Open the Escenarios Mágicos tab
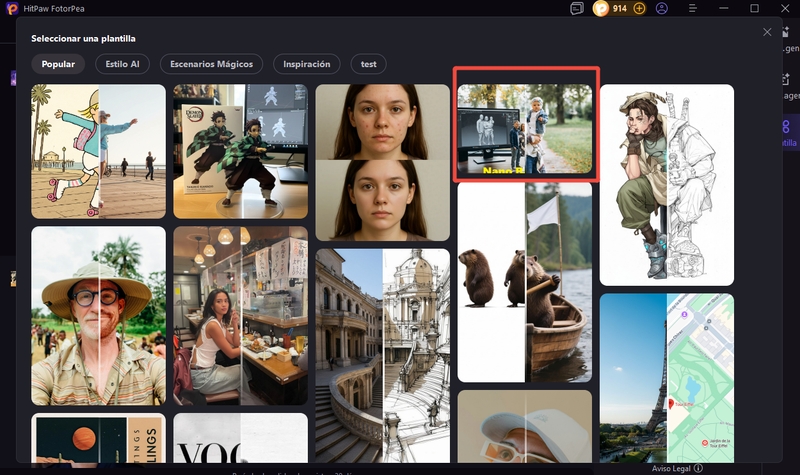This screenshot has height=475, width=800. click(211, 64)
